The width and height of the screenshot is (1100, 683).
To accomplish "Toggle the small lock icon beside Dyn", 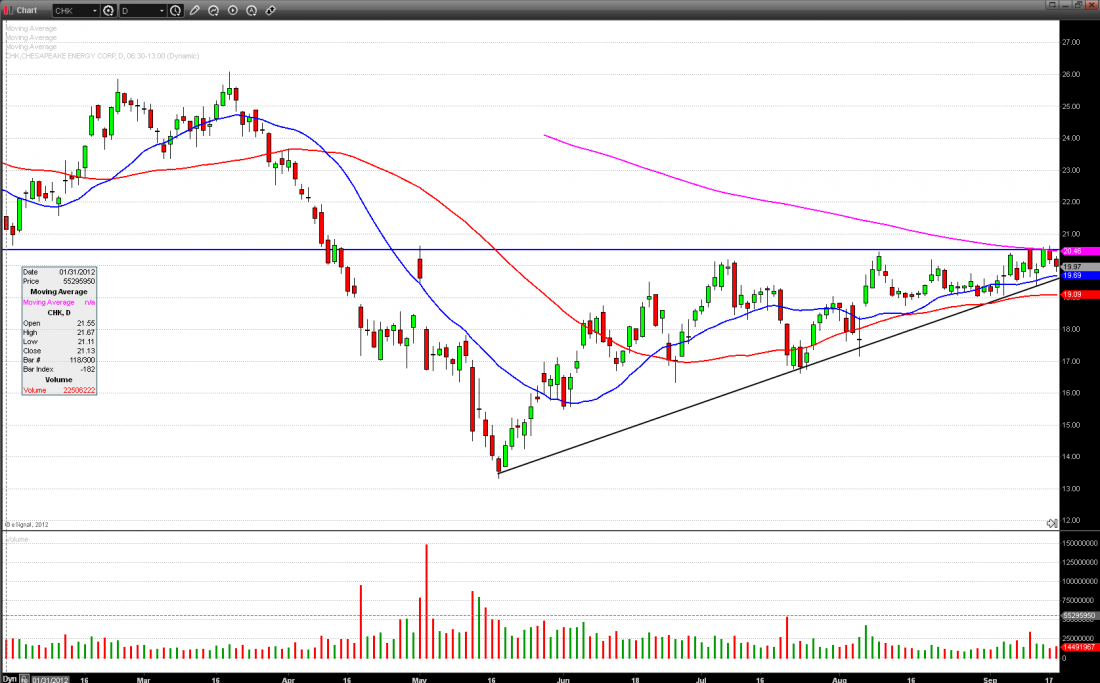I will [24, 678].
